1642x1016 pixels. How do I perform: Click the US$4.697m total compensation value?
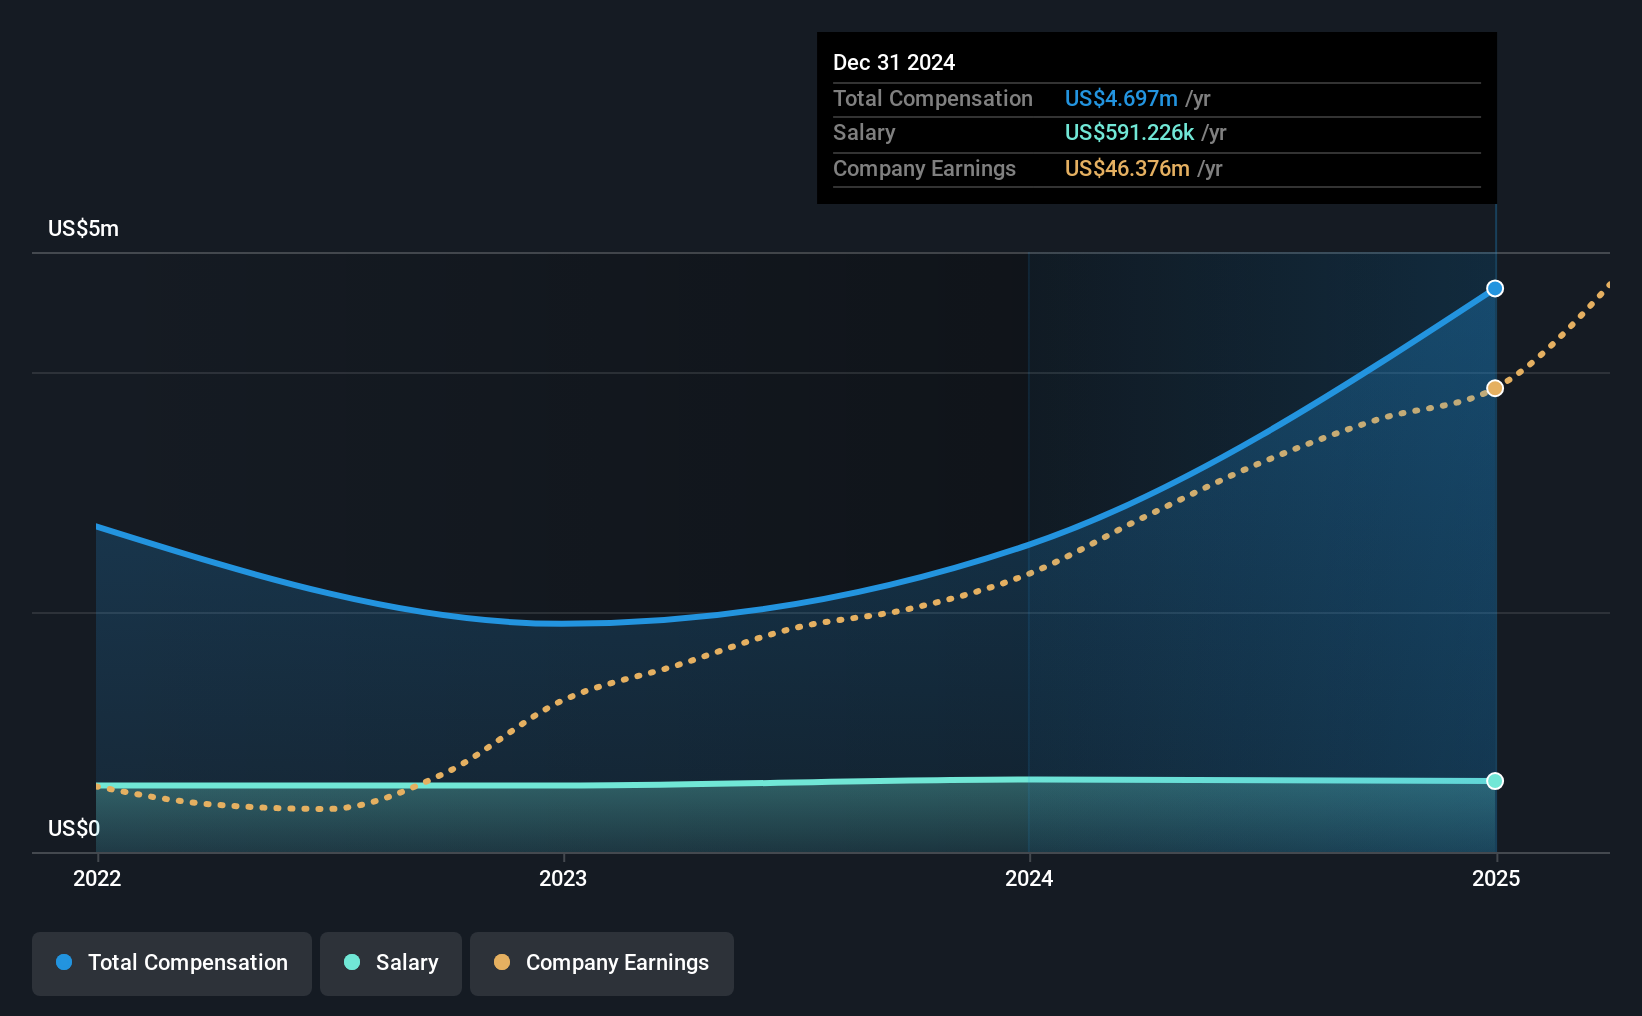tap(1121, 98)
